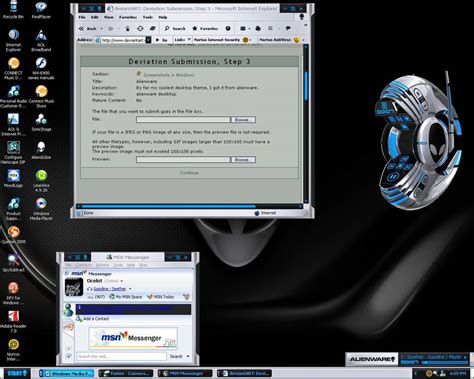Switch to deviantART taskbar button
474x379 pixels.
click(x=244, y=374)
